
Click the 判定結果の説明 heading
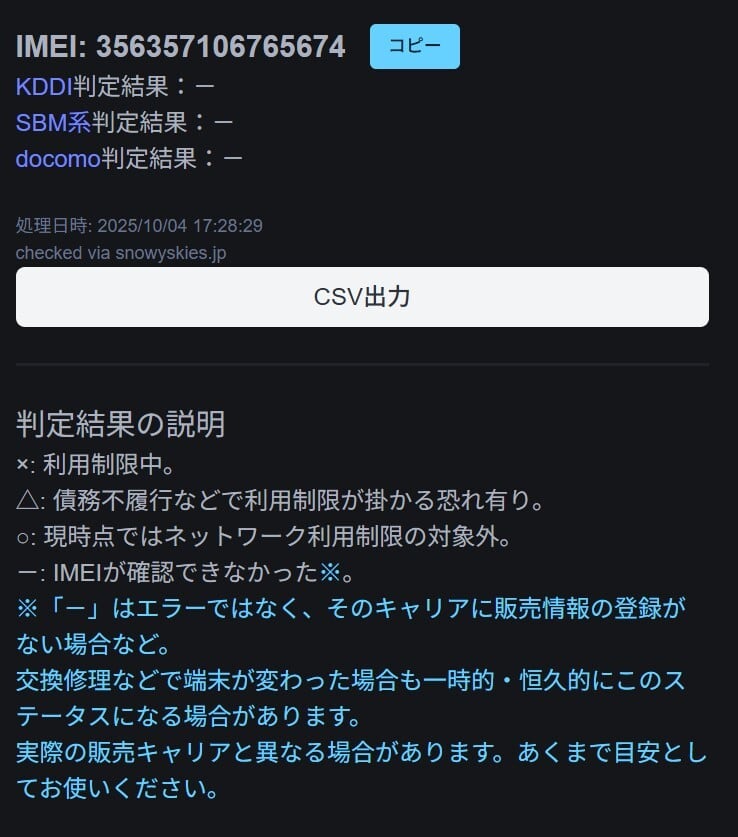(121, 424)
